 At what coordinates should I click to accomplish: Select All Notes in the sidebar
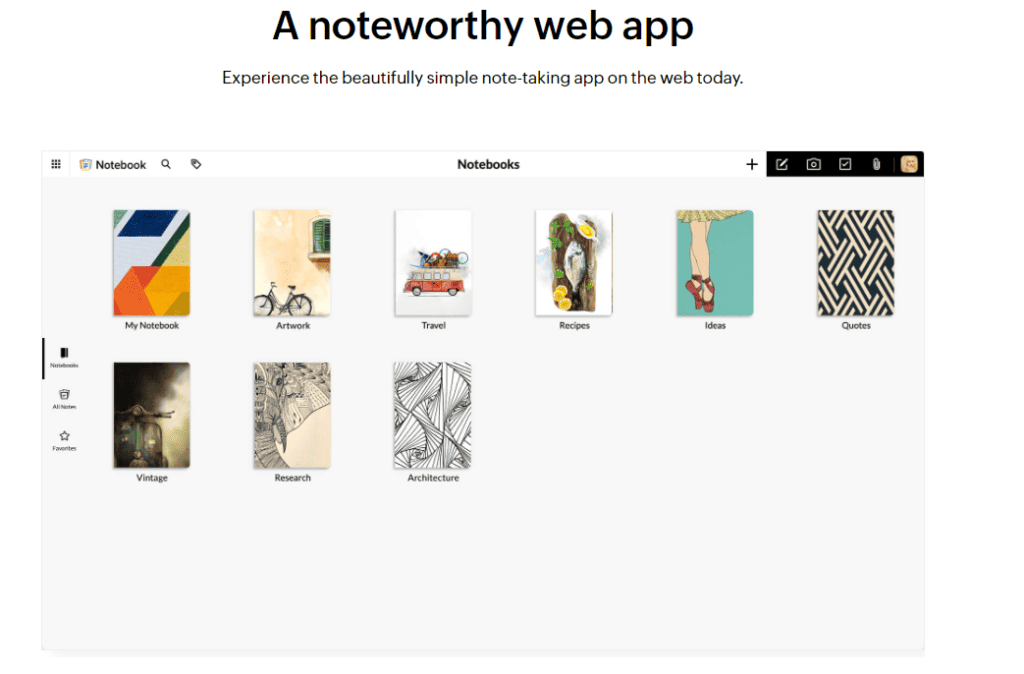coord(64,397)
